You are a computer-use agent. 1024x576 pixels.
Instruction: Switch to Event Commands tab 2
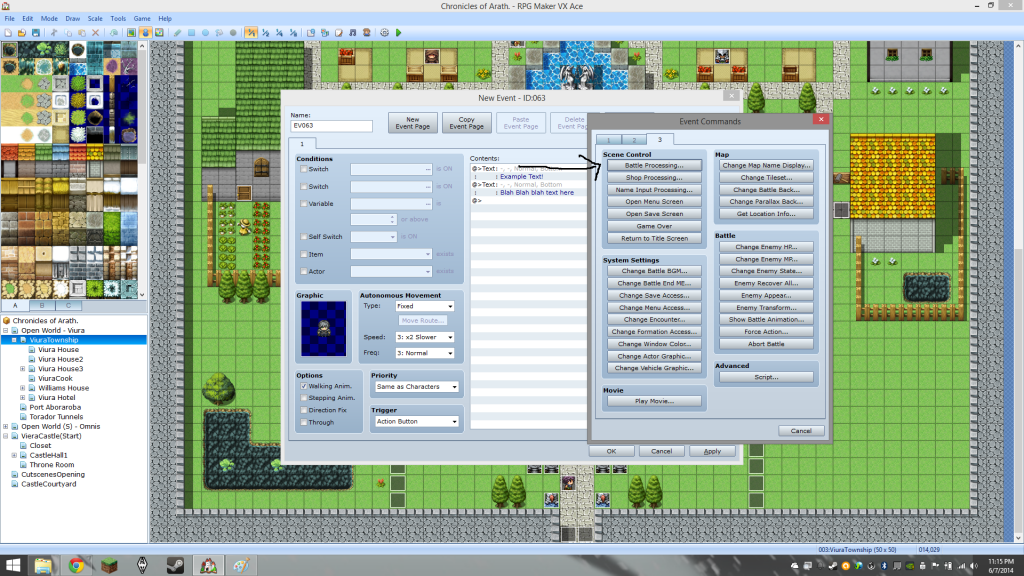coord(634,139)
